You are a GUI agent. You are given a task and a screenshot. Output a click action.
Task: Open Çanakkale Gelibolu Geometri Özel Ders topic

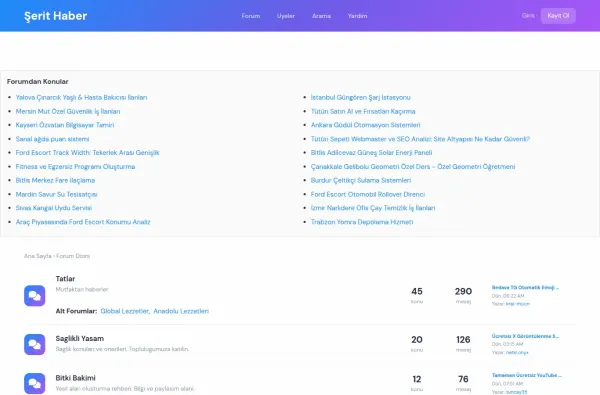[412, 166]
